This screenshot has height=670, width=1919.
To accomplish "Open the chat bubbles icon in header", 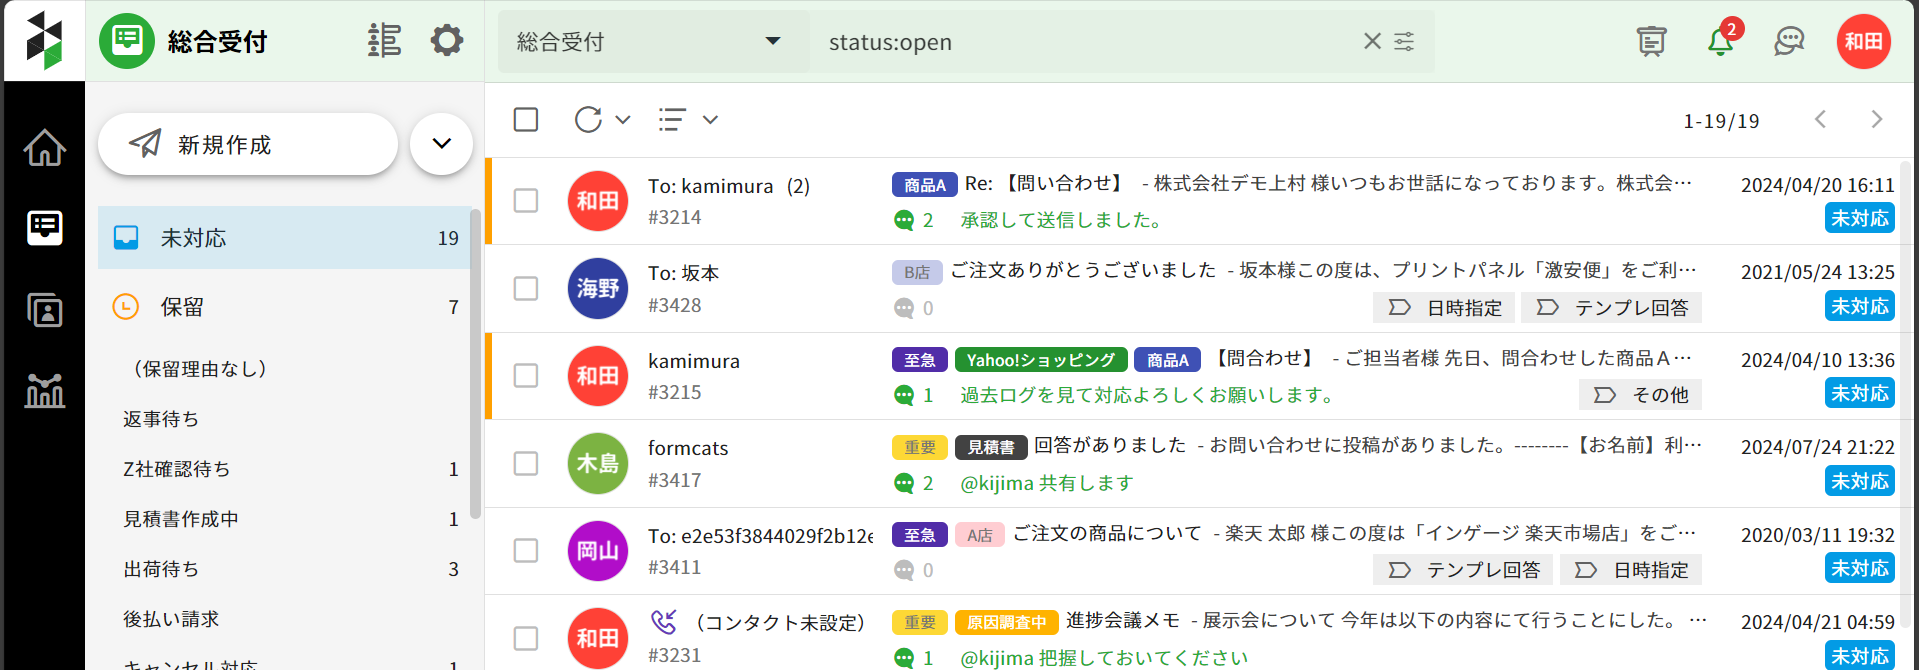I will click(x=1788, y=42).
